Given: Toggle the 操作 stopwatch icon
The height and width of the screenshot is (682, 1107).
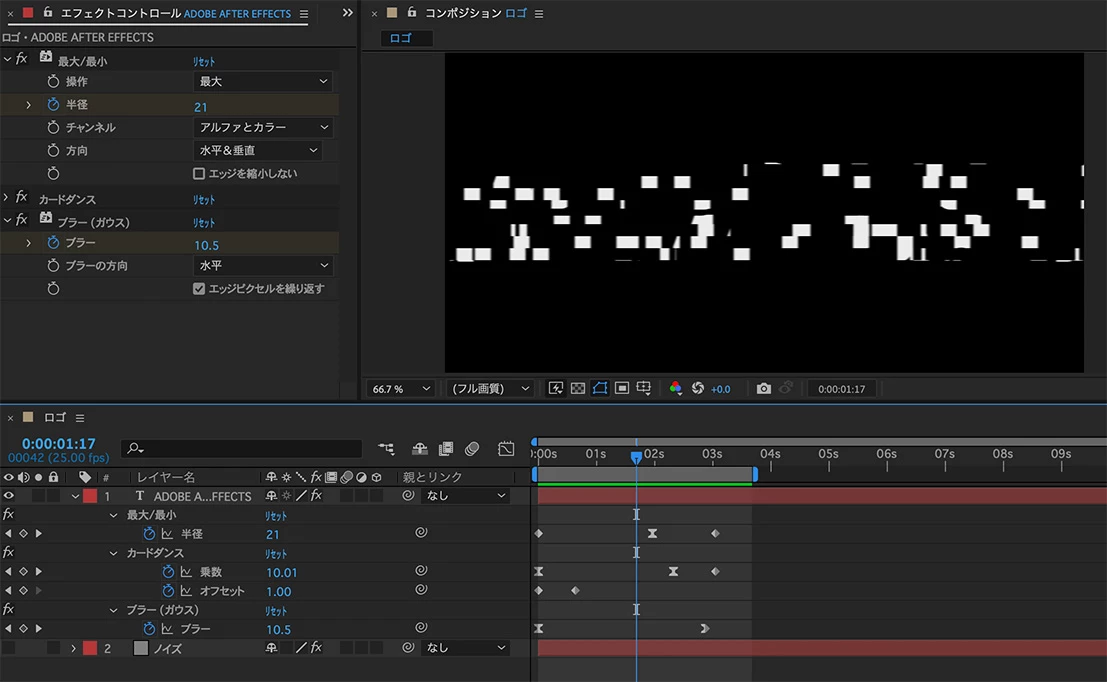Looking at the screenshot, I should click(x=53, y=81).
